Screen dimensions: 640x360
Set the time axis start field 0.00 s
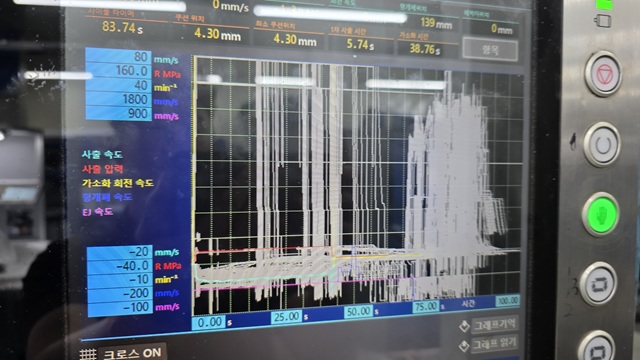208,322
